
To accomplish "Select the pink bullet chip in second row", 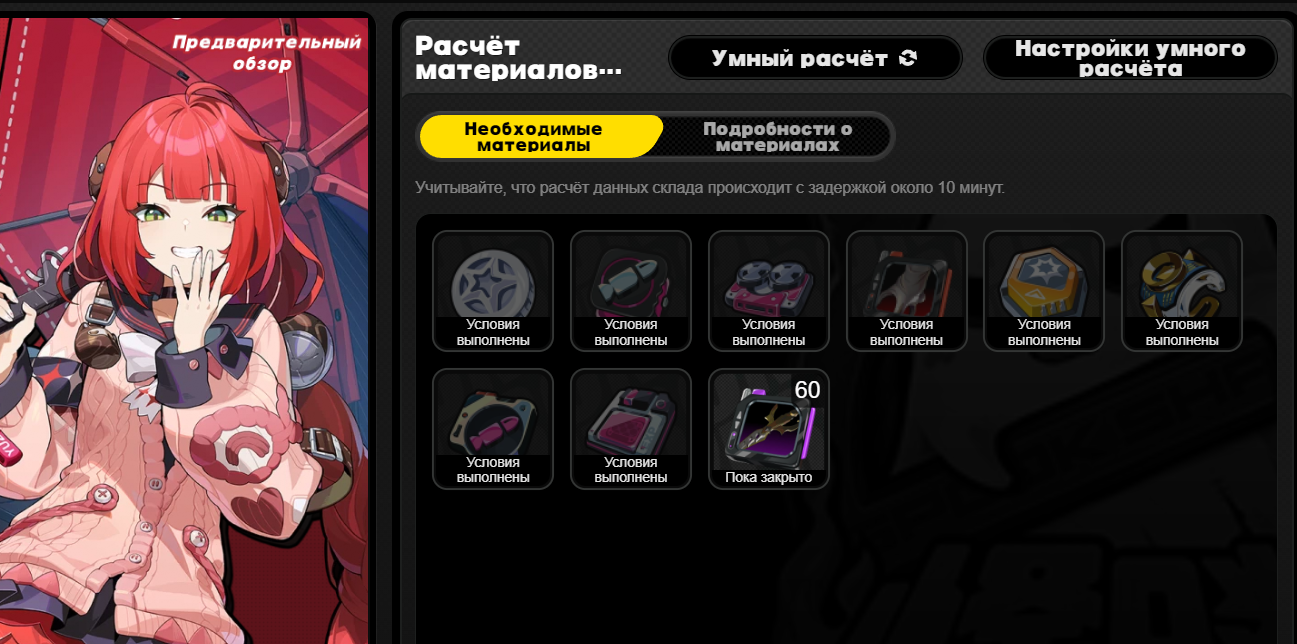I will point(493,429).
